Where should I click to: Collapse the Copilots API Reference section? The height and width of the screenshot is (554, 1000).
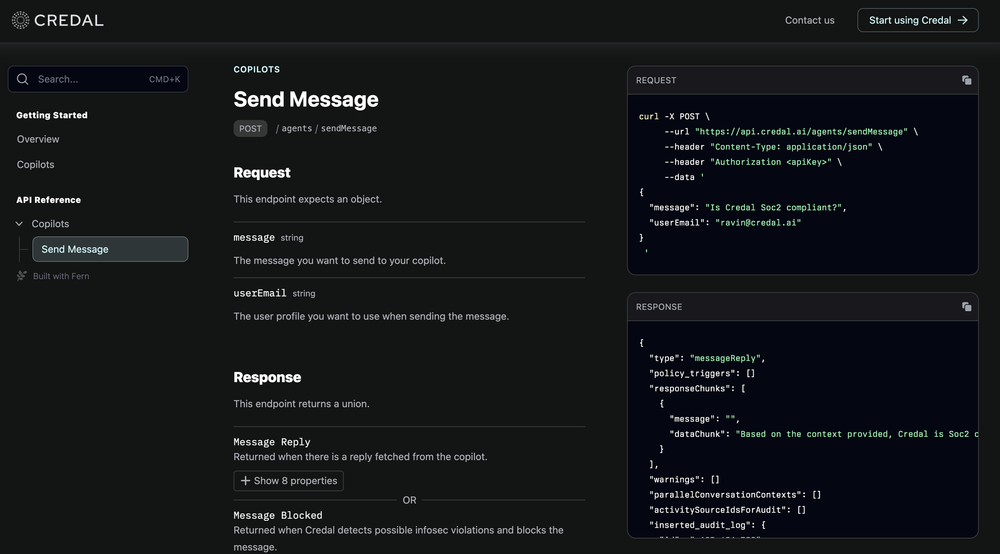(x=19, y=224)
